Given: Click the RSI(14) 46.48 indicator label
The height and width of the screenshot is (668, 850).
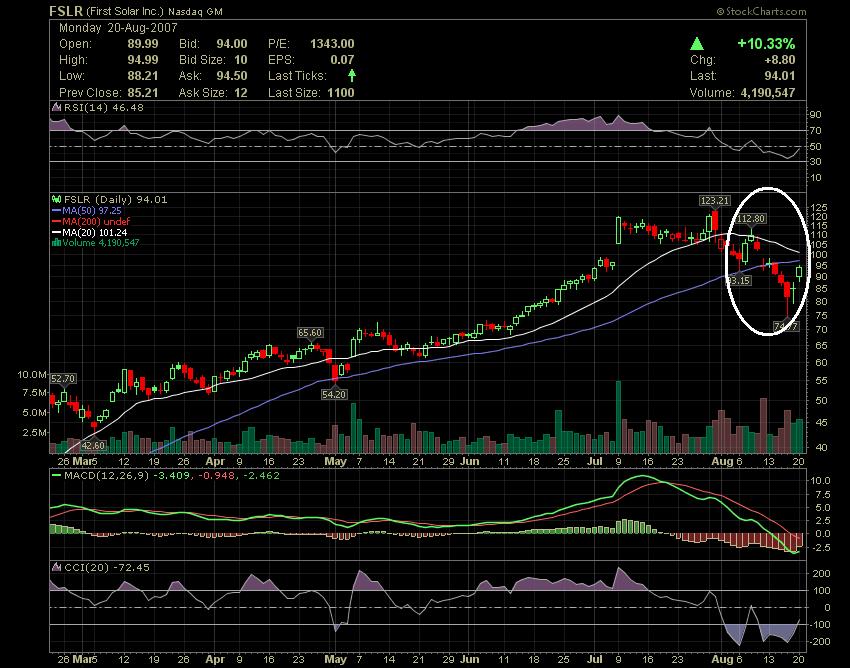Looking at the screenshot, I should point(104,107).
